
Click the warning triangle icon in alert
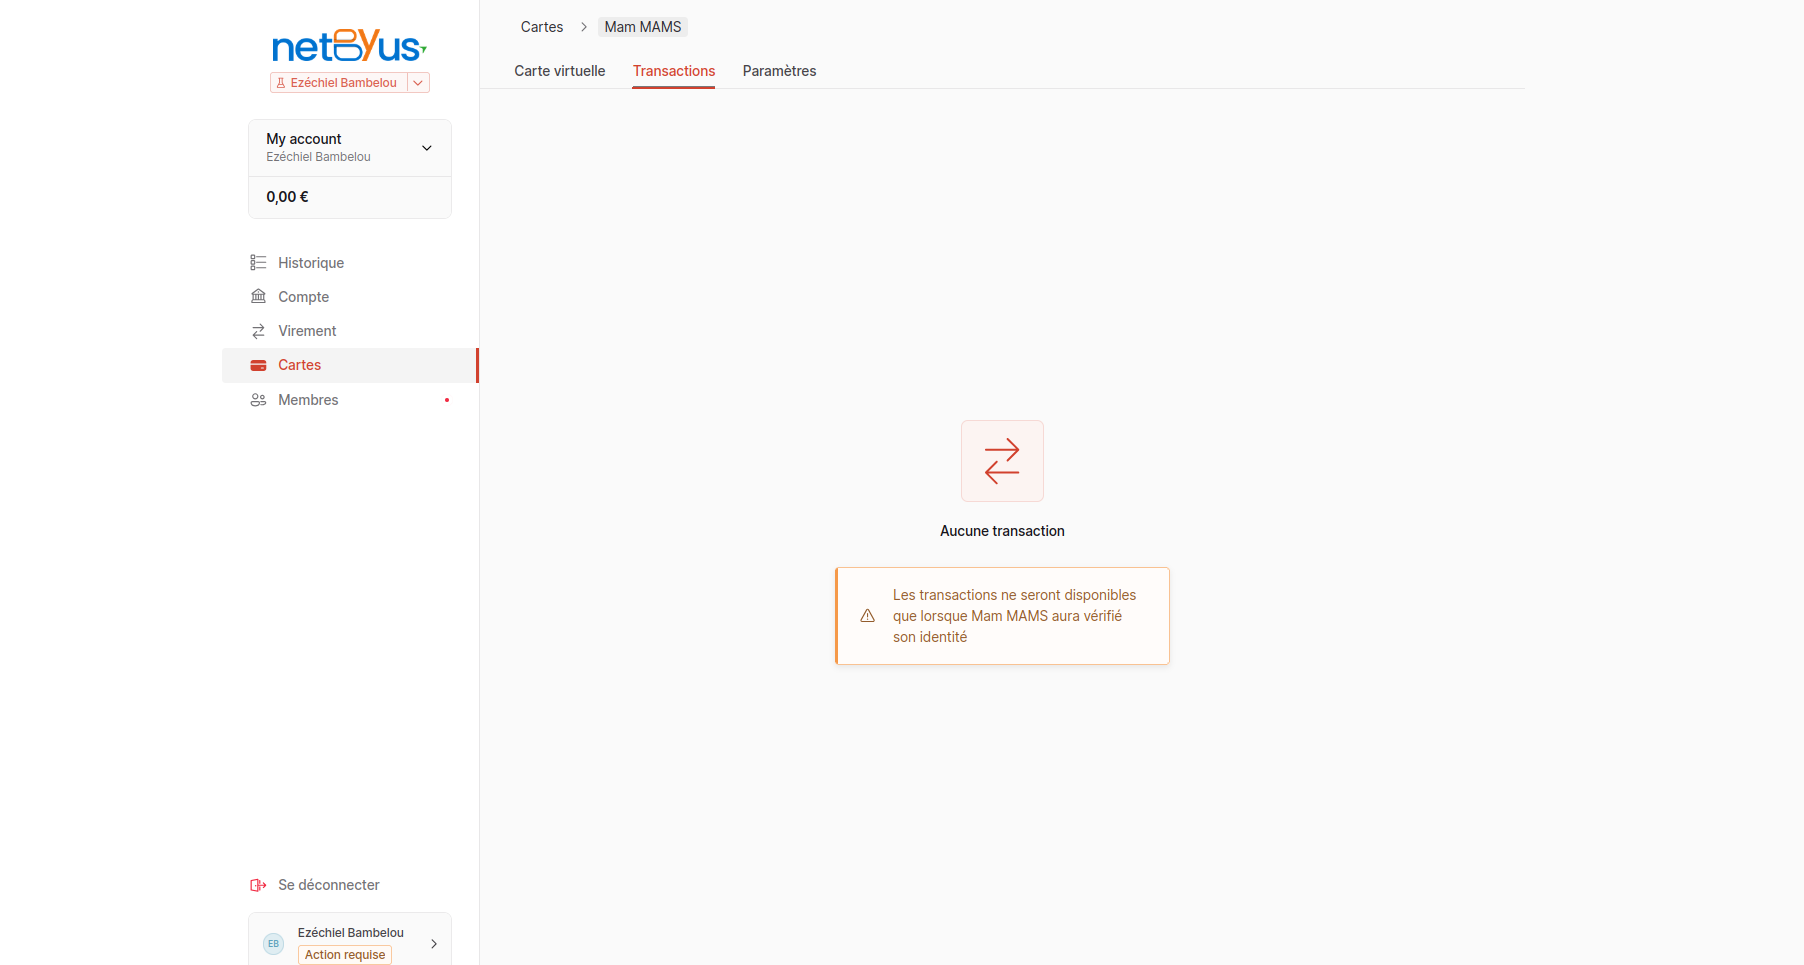coord(868,616)
